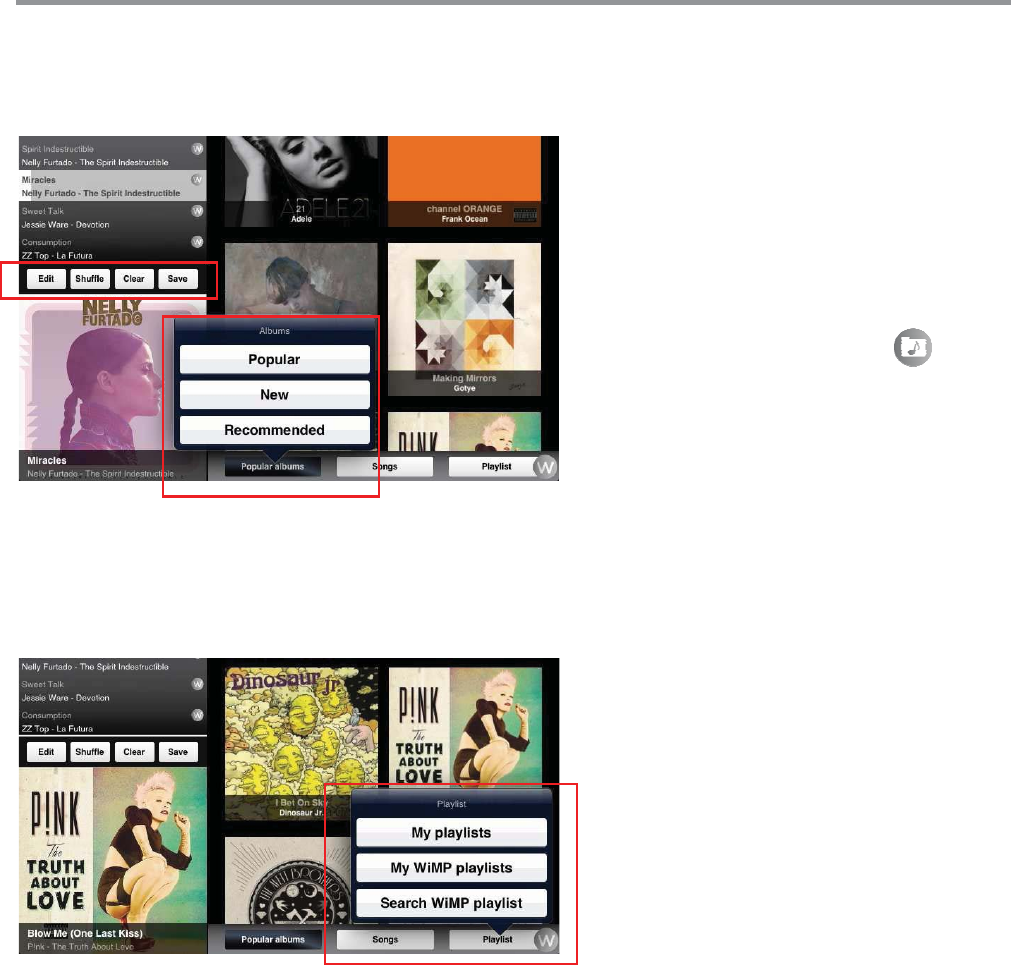
Task: Select New in the Albums popup
Action: [274, 395]
